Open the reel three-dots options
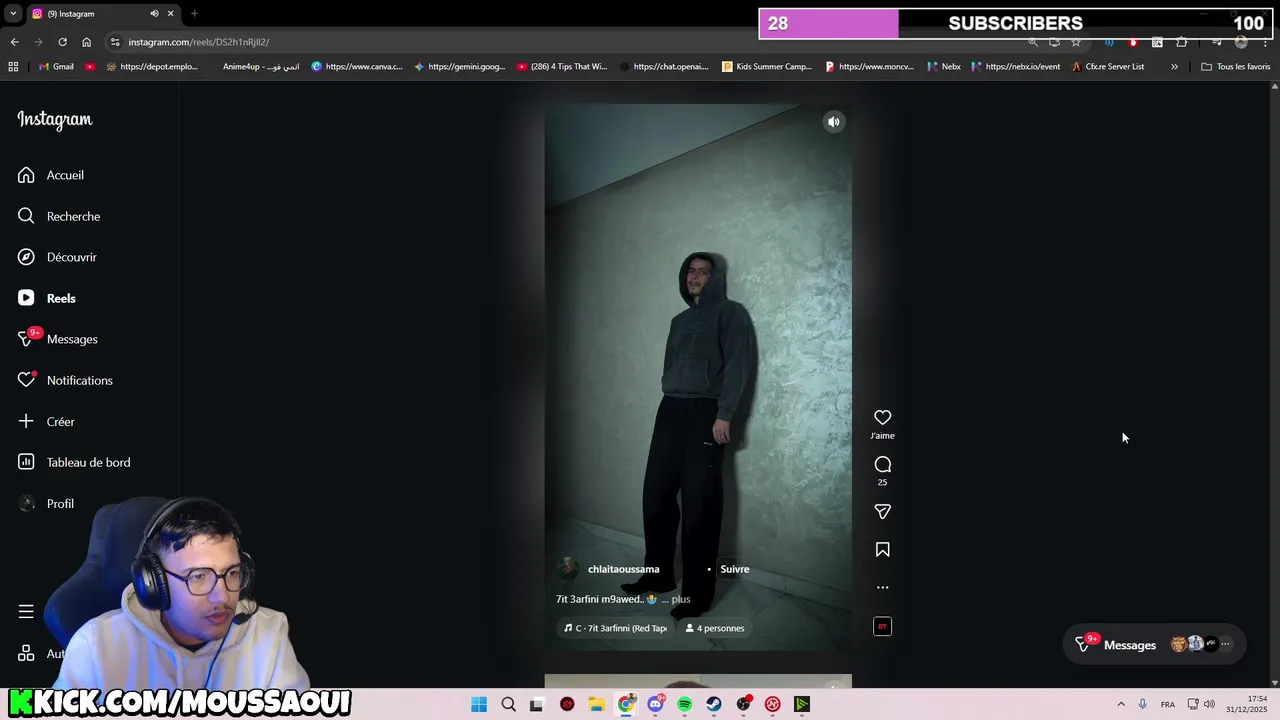Image resolution: width=1280 pixels, height=720 pixels. [882, 587]
